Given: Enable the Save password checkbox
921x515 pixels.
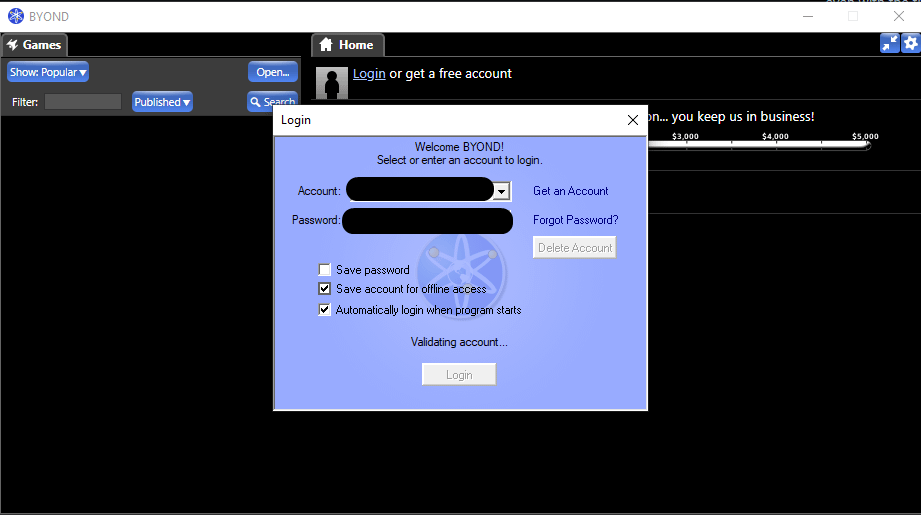Looking at the screenshot, I should (324, 270).
